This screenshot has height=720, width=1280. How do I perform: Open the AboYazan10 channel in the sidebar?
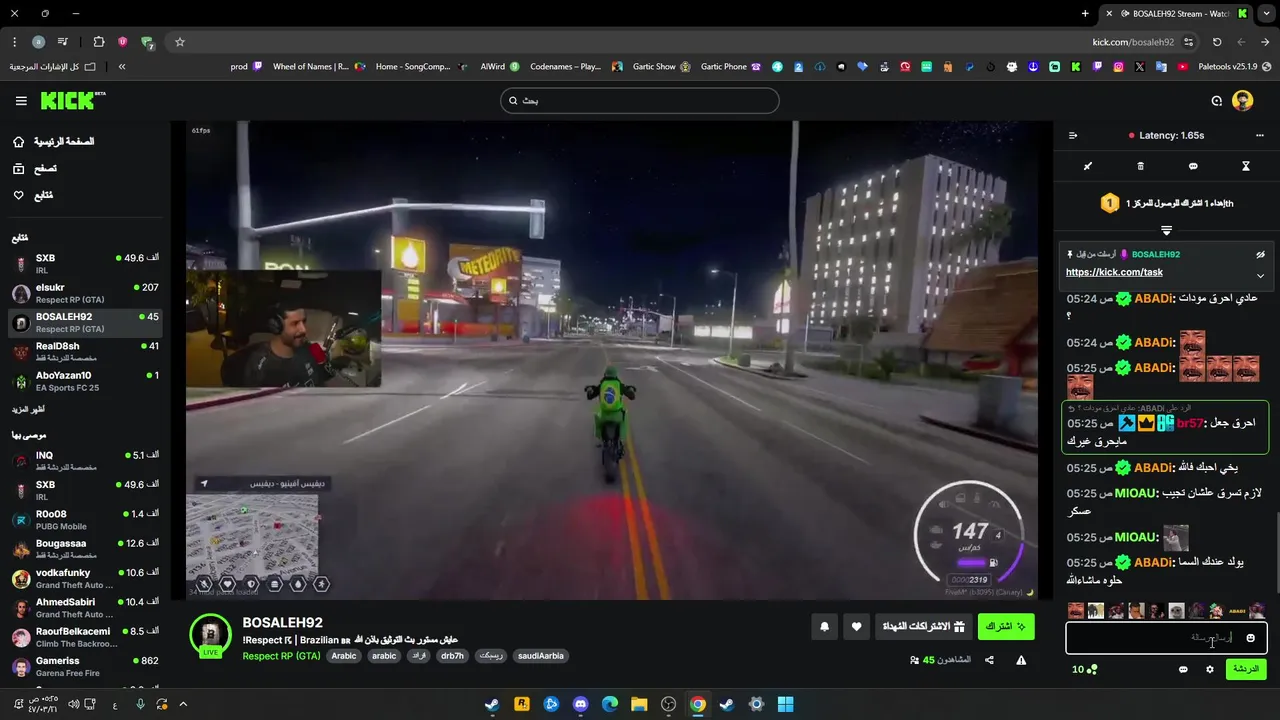[85, 380]
